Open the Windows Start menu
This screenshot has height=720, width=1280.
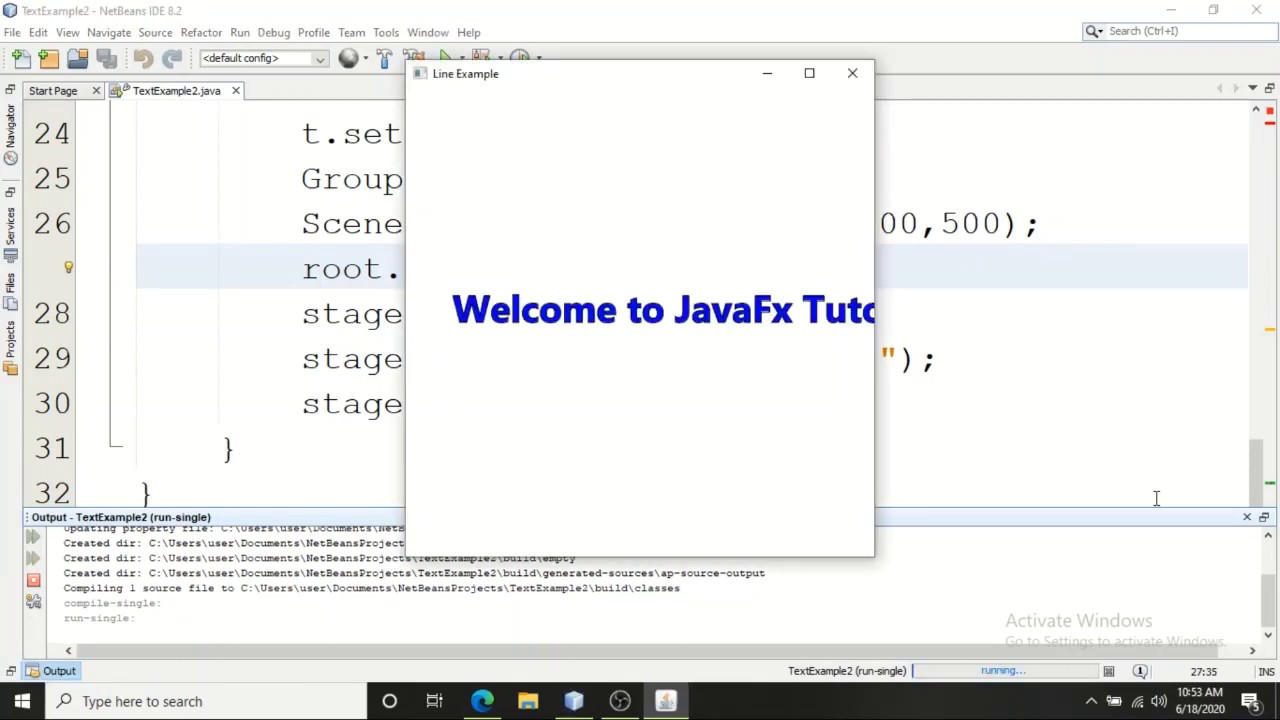point(22,701)
